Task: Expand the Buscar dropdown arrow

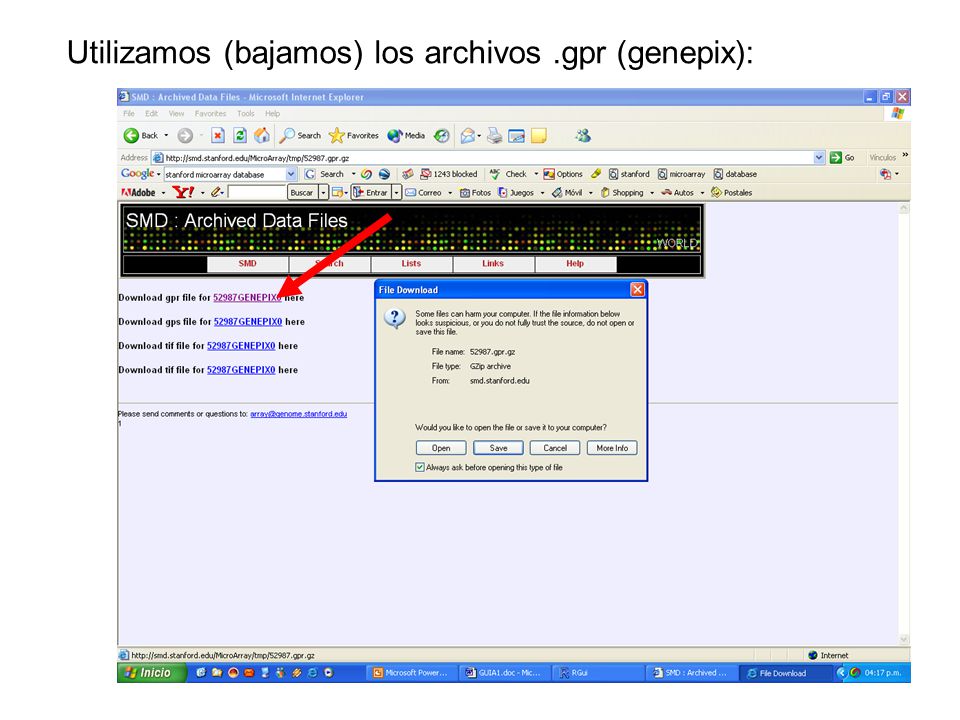Action: (x=323, y=193)
